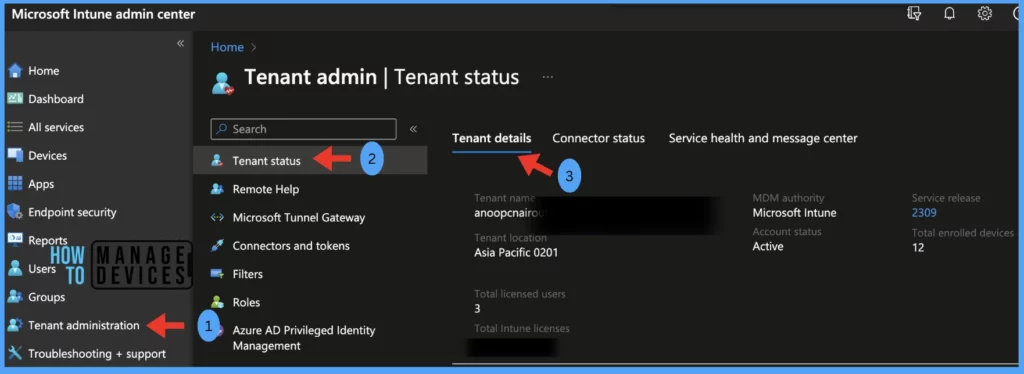Open the Troubleshooting + support navigation item
Screen dimensions: 1024x374
pyautogui.click(x=97, y=354)
